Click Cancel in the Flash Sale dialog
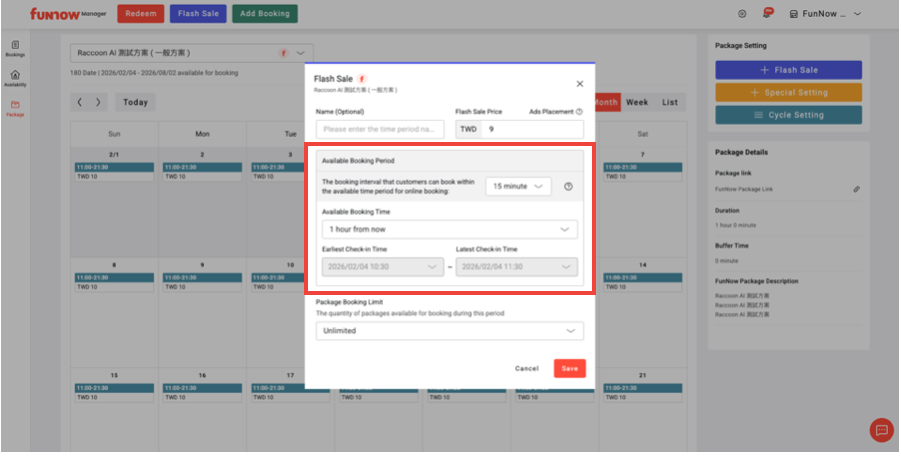Screen dimensions: 902x456 tap(526, 368)
